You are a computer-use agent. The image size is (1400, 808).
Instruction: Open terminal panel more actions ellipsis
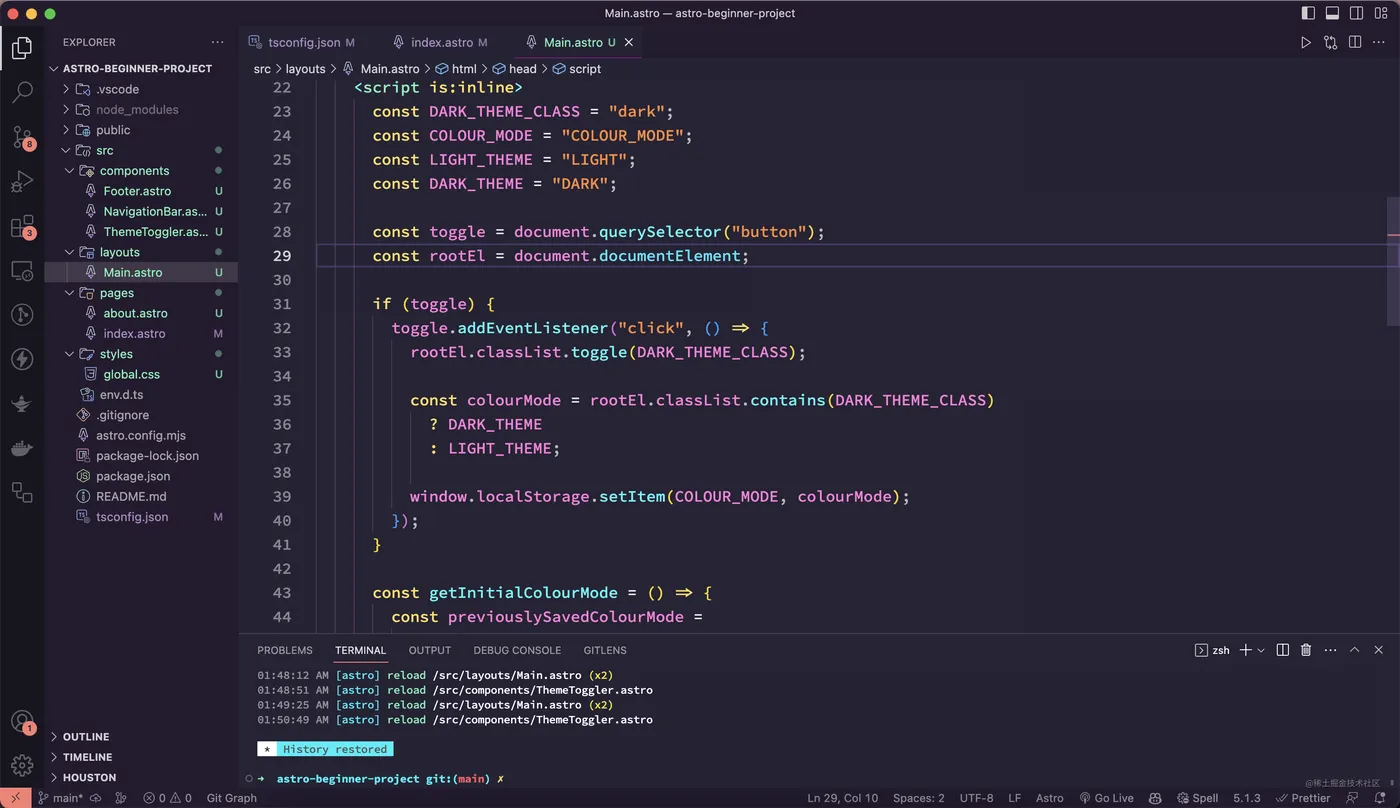tap(1330, 650)
